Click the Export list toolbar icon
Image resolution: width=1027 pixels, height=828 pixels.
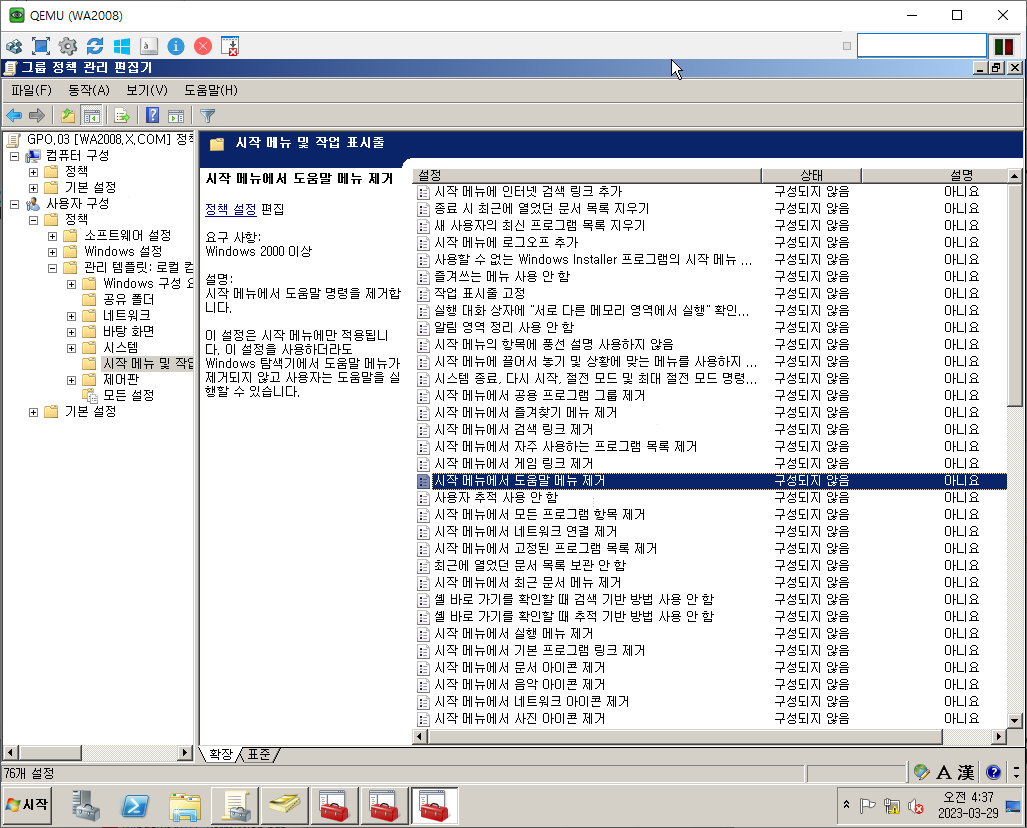(122, 116)
